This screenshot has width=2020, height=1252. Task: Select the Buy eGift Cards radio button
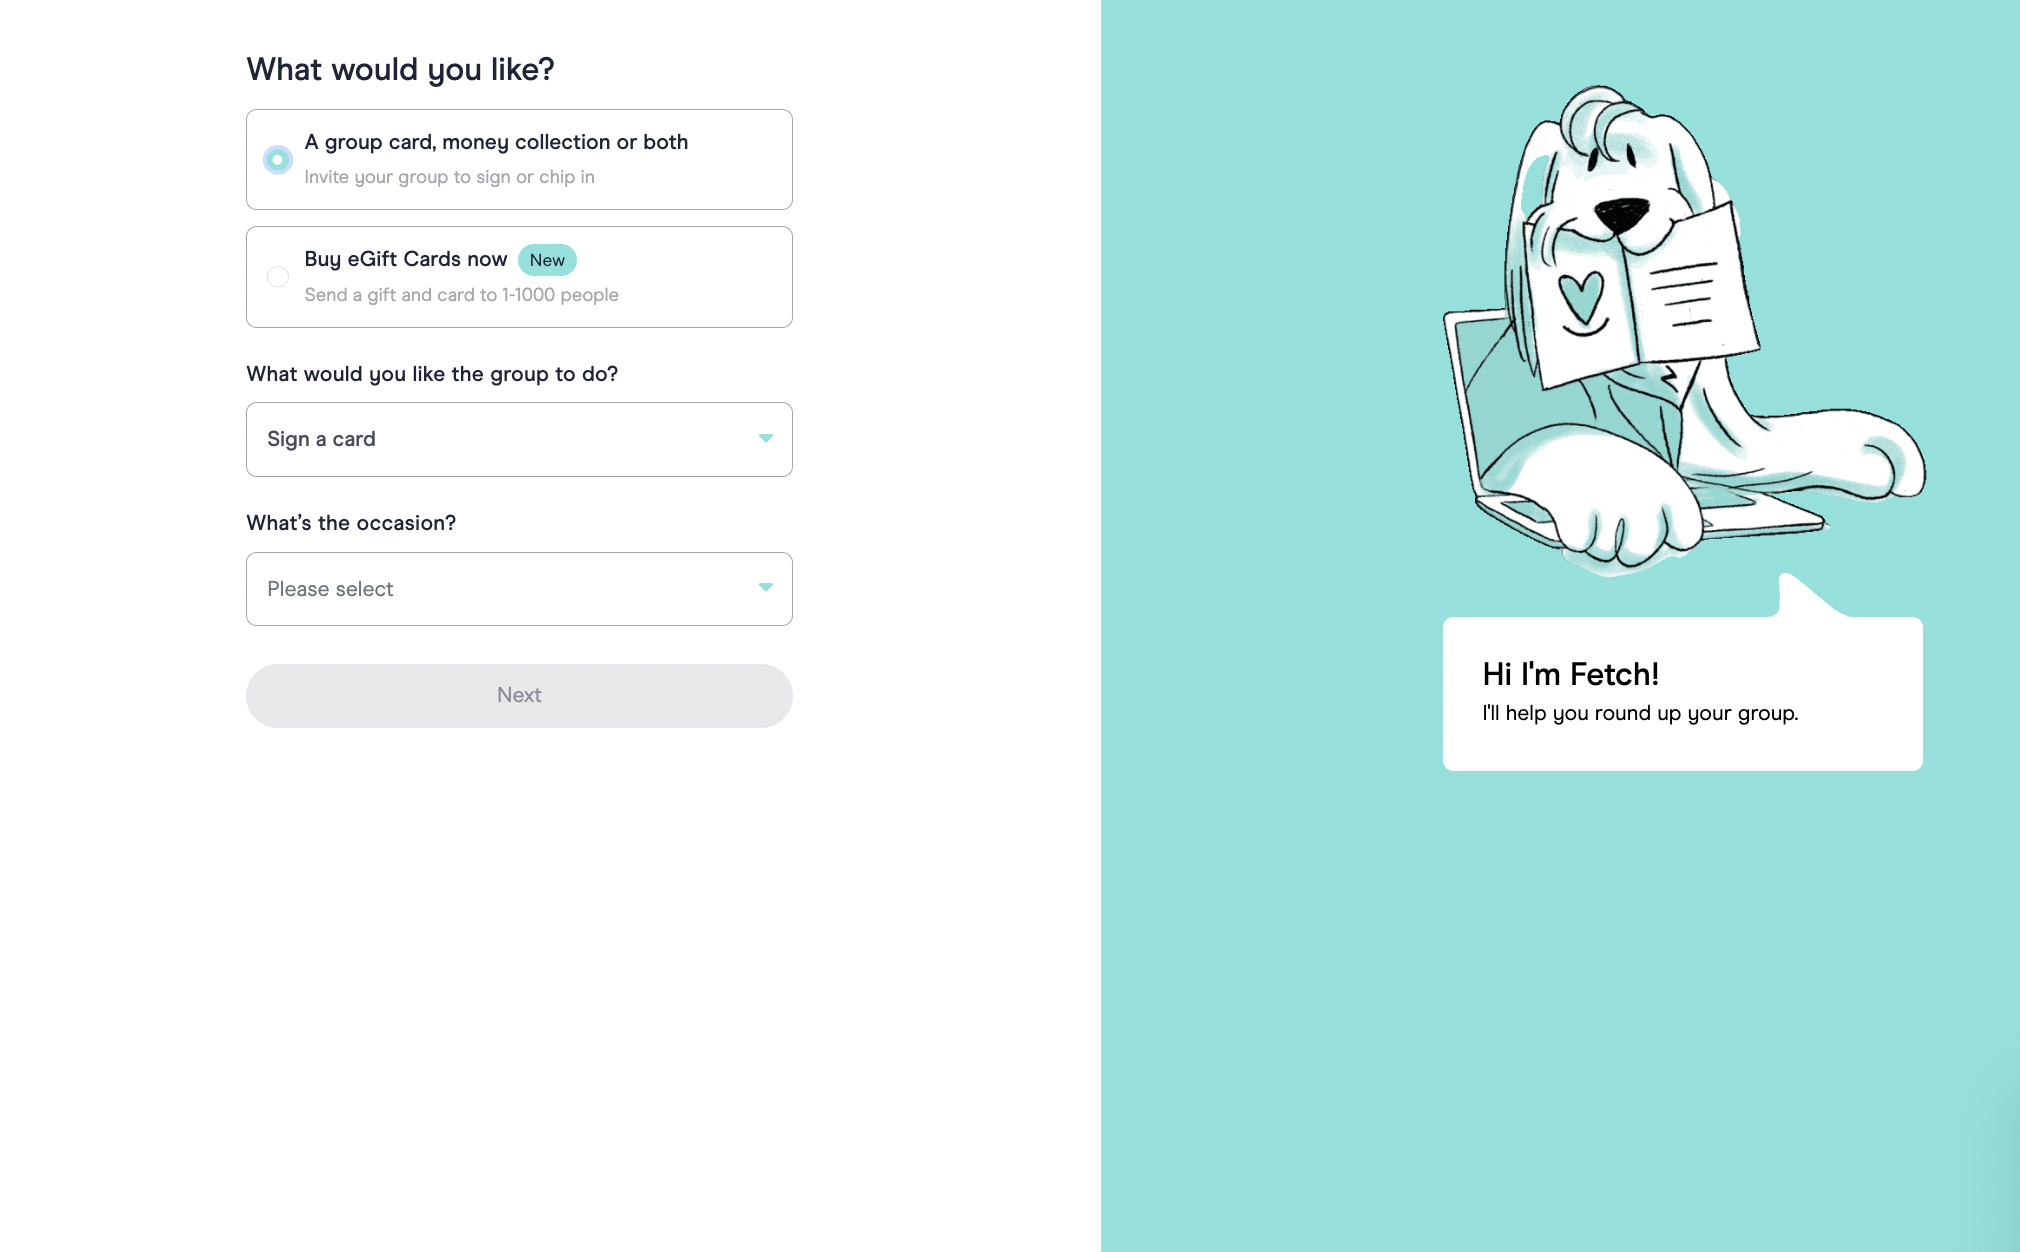coord(278,277)
